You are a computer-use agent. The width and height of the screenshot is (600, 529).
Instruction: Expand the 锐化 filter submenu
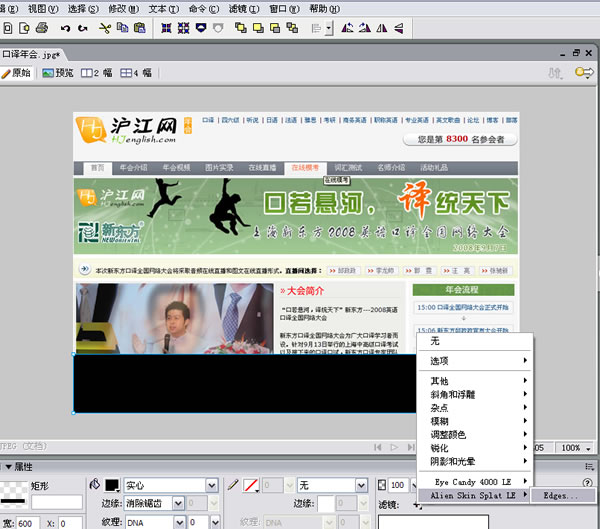(x=474, y=448)
